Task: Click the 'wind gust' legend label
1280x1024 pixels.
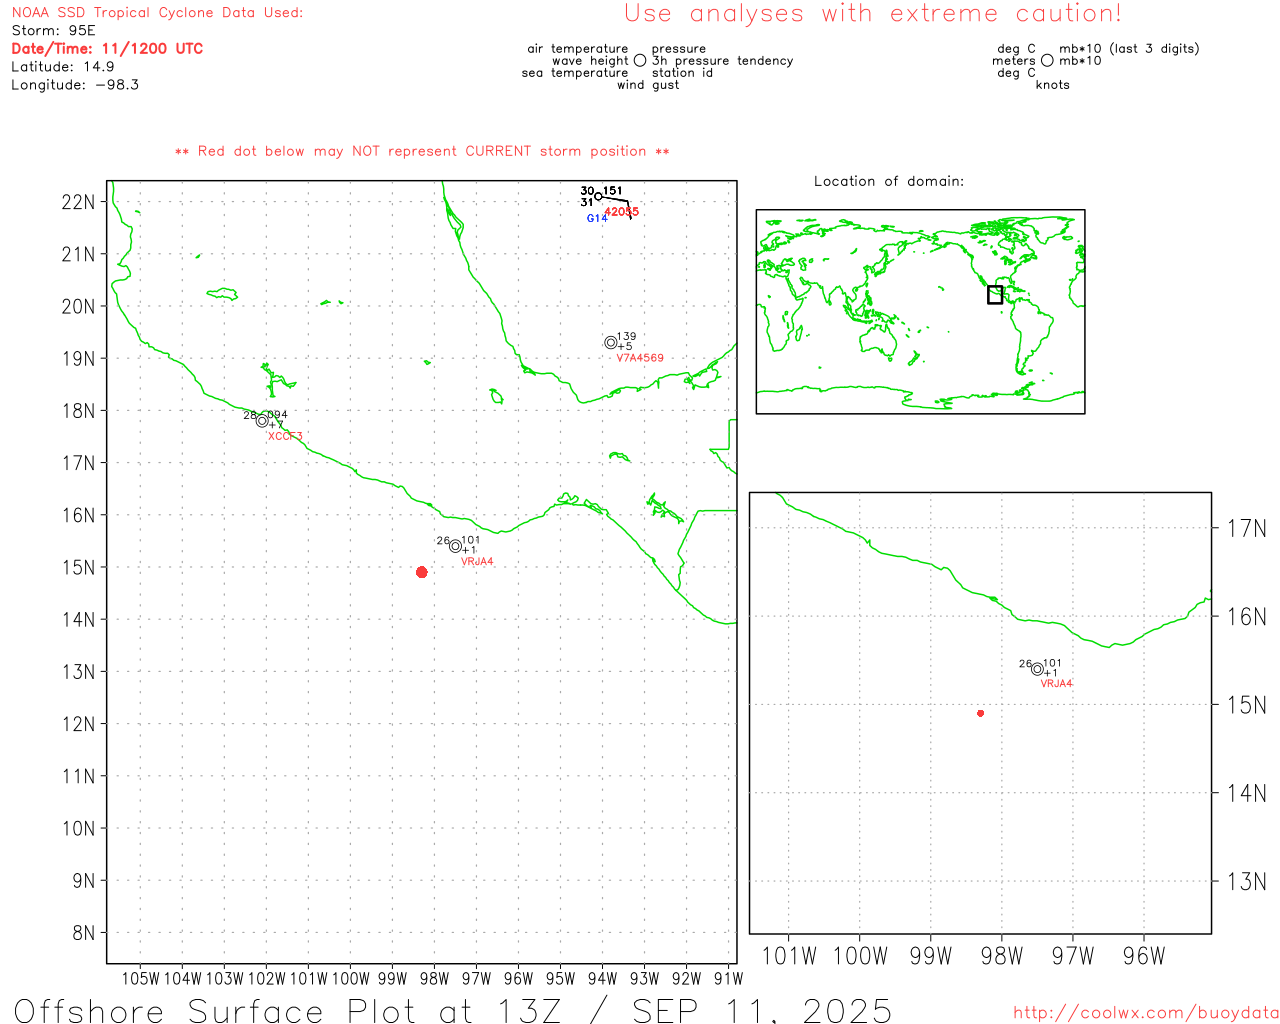Action: click(648, 85)
